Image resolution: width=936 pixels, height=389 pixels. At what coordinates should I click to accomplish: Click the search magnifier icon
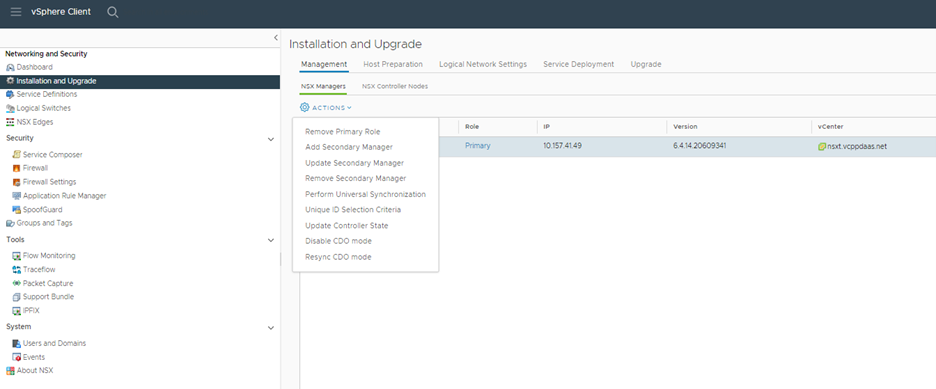coord(113,12)
